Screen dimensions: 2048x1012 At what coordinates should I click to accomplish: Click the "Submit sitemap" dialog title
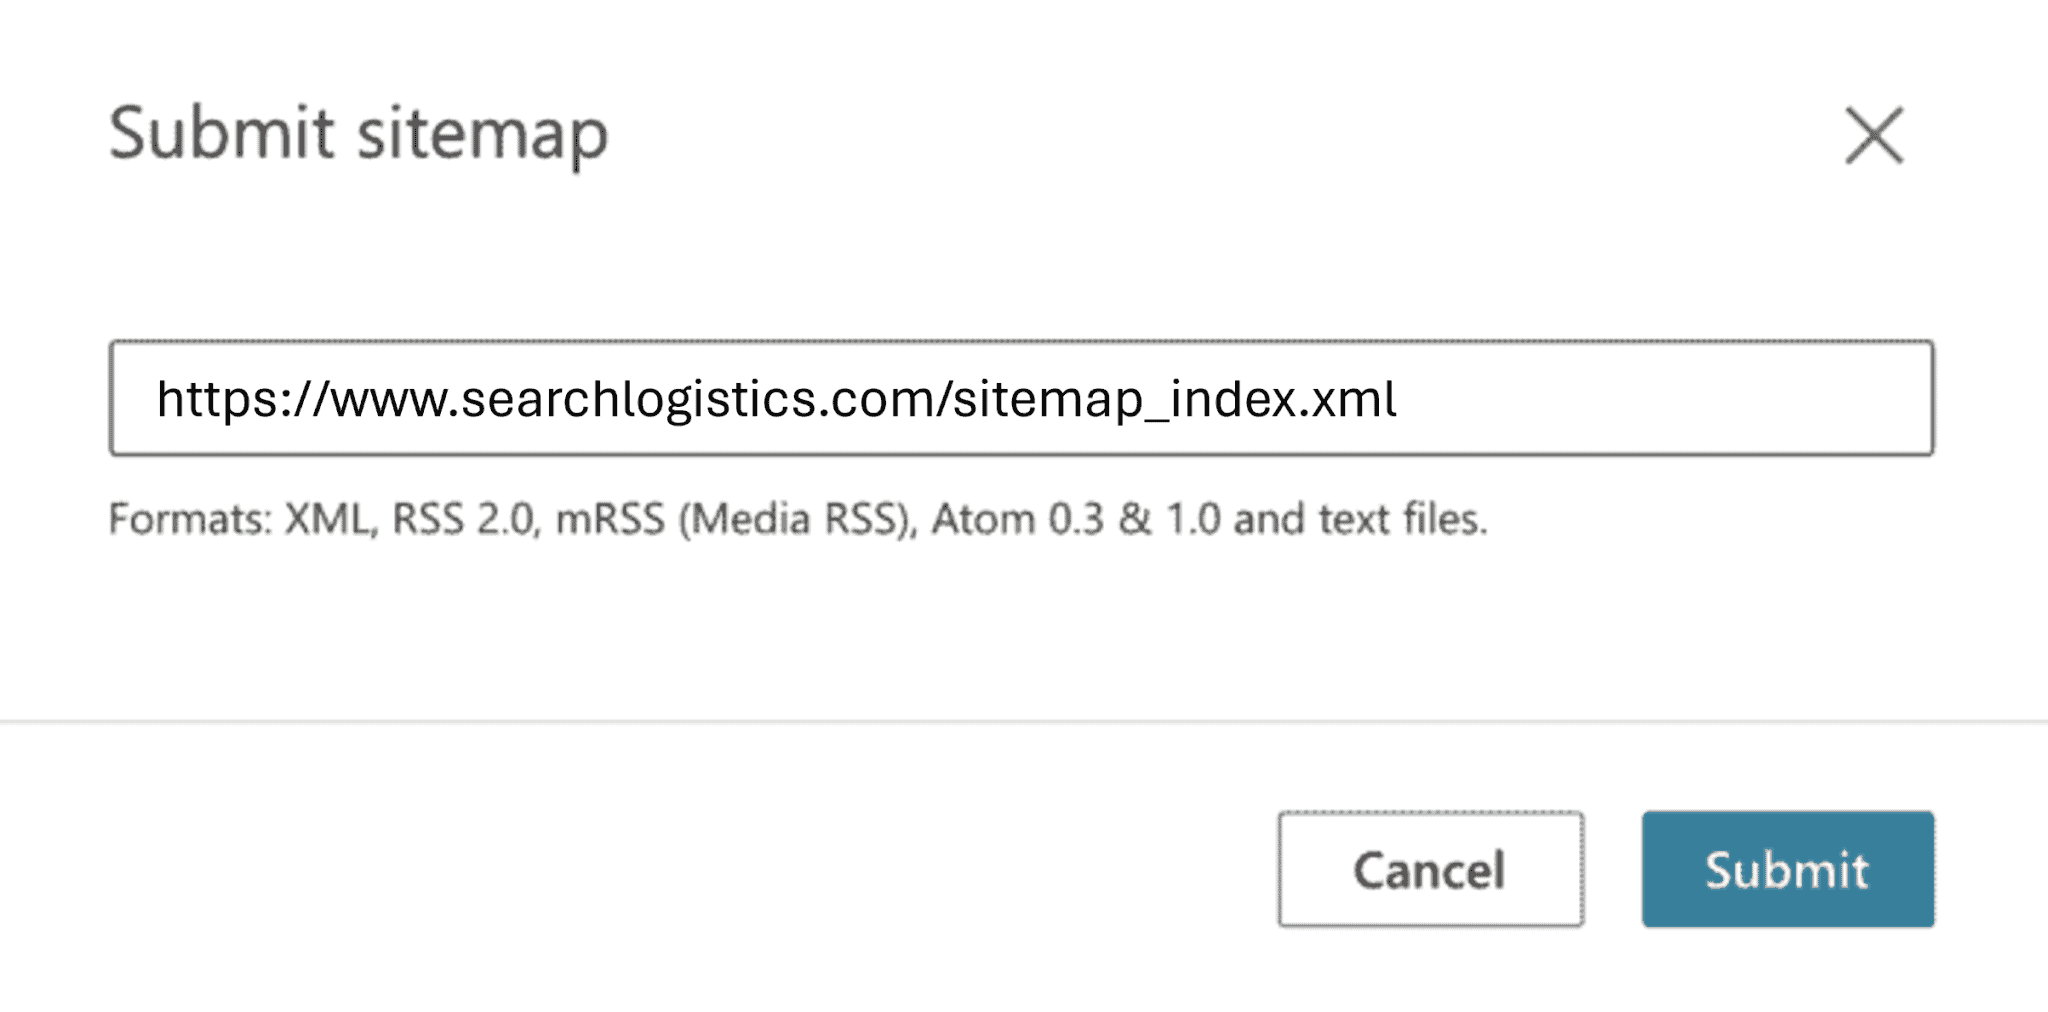click(x=358, y=134)
